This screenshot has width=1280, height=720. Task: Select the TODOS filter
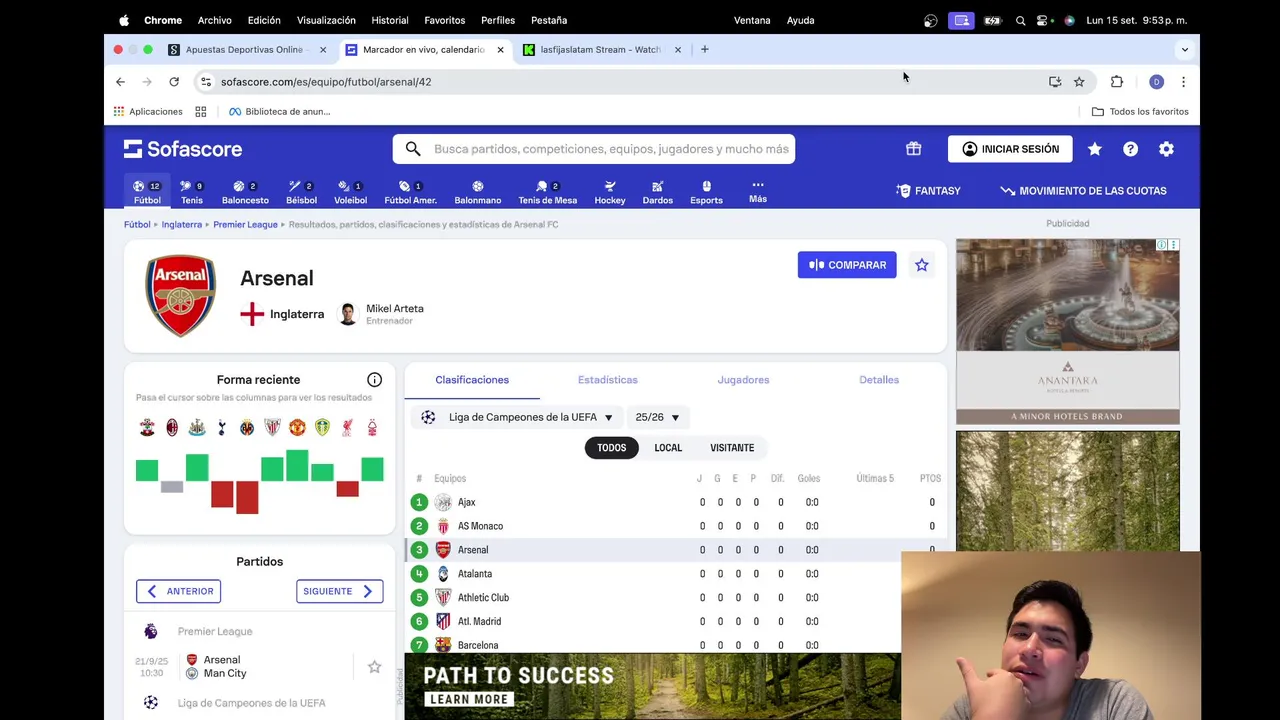611,448
